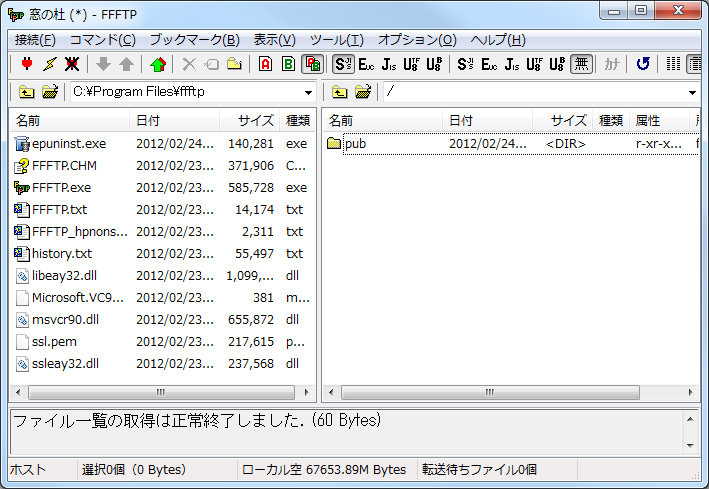This screenshot has width=709, height=489.
Task: Open the ブックマーク(B) menu
Action: [x=194, y=40]
